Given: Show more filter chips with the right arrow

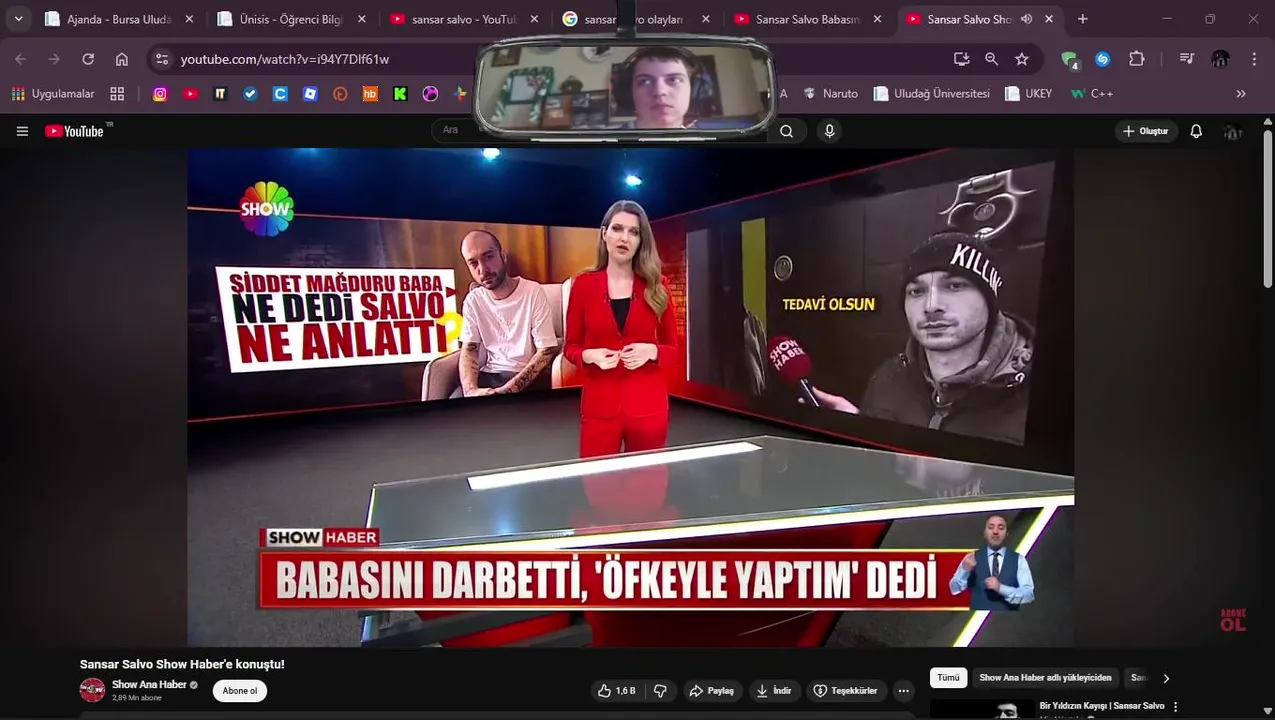Looking at the screenshot, I should click(1166, 678).
